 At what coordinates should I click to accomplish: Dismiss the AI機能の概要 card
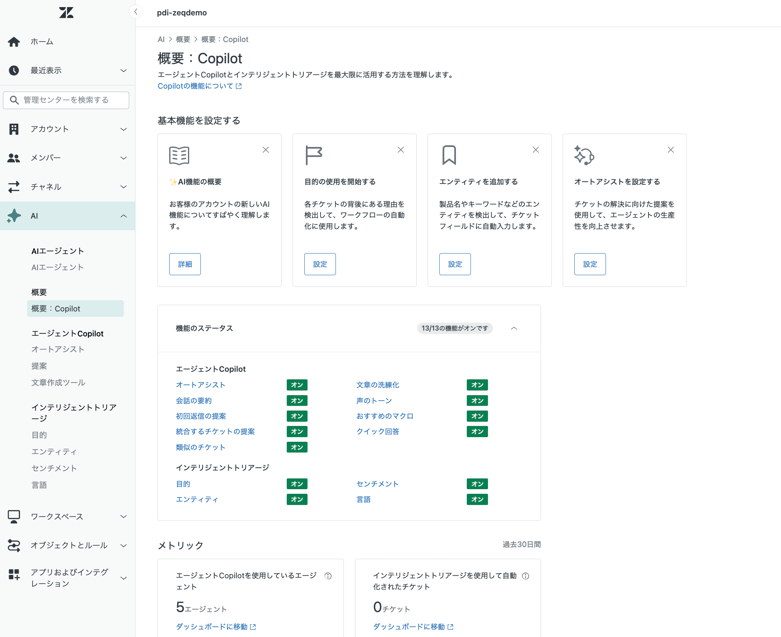tap(266, 150)
